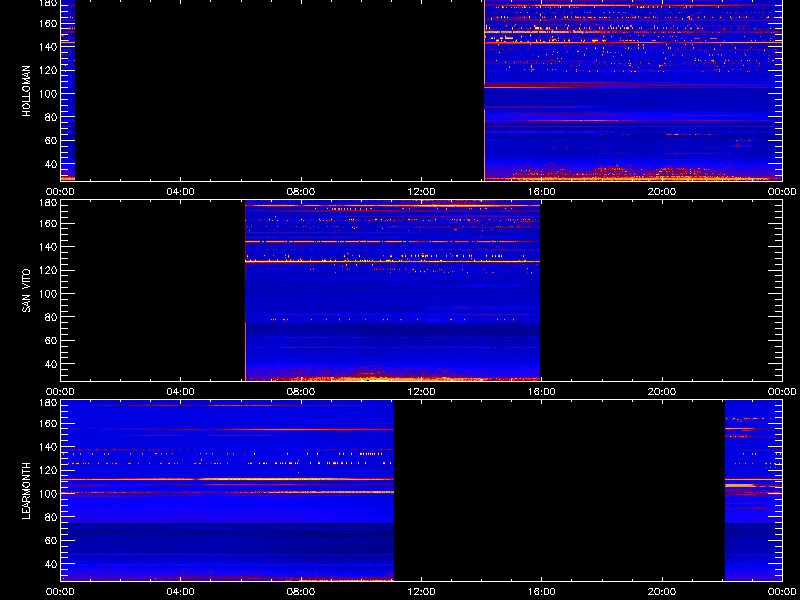Image resolution: width=800 pixels, height=600 pixels.
Task: Click the 80 frequency tick on San Vito axis
Action: pyautogui.click(x=51, y=317)
